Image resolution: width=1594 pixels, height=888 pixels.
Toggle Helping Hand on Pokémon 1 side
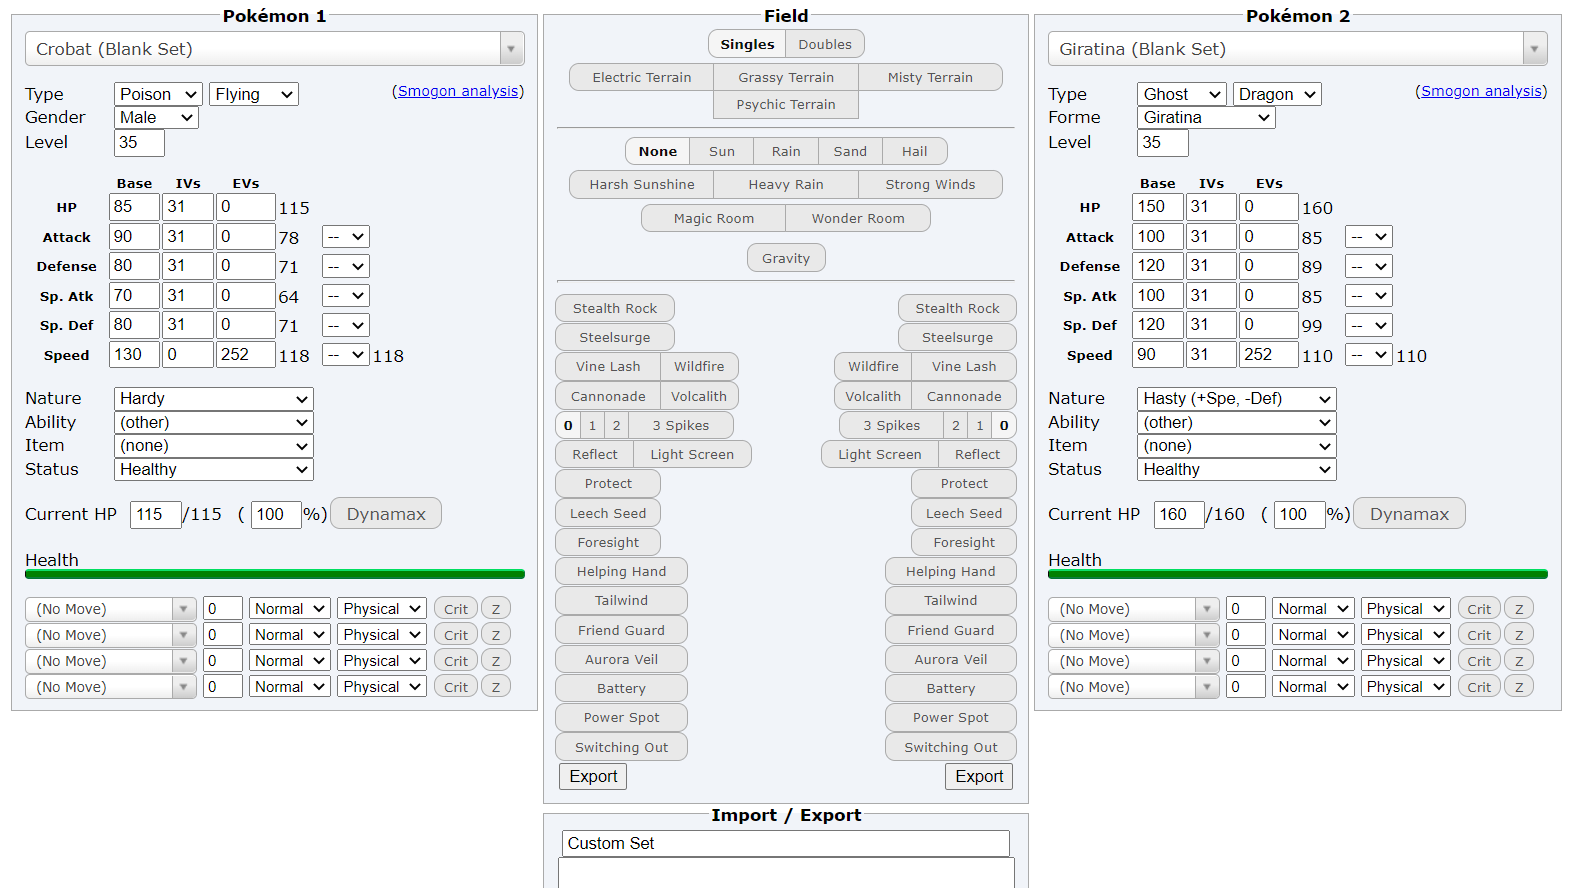[621, 571]
